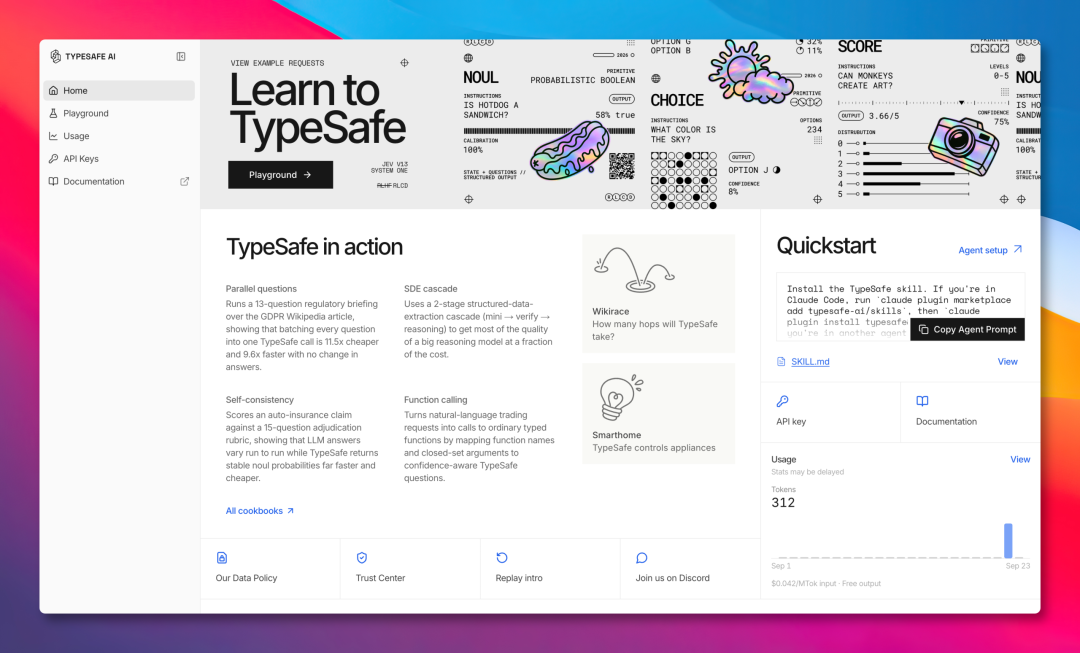
Task: Click the Usage chart icon in the sidebar
Action: click(54, 136)
